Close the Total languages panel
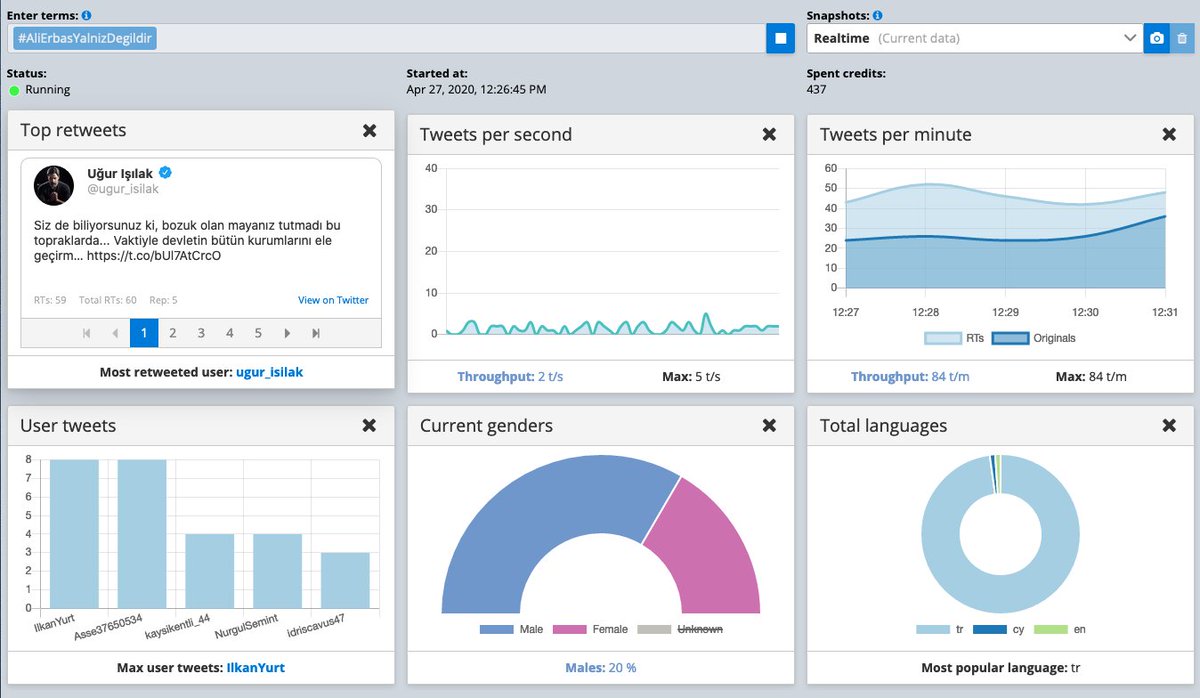This screenshot has height=698, width=1200. click(1169, 425)
